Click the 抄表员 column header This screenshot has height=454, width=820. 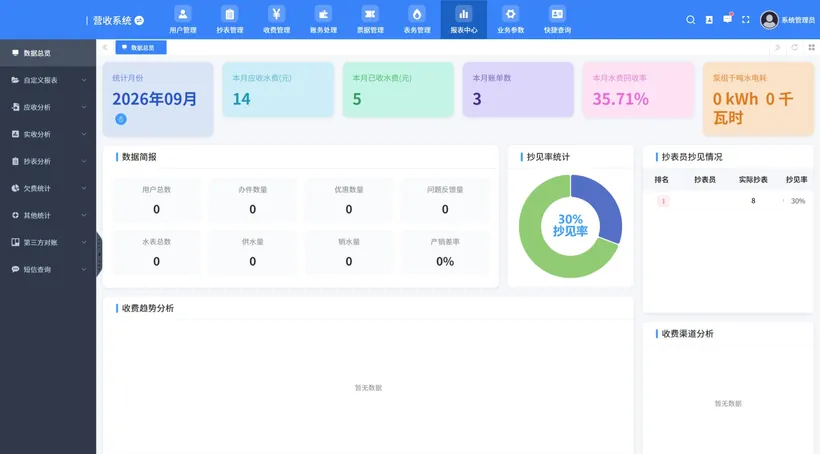(x=705, y=180)
